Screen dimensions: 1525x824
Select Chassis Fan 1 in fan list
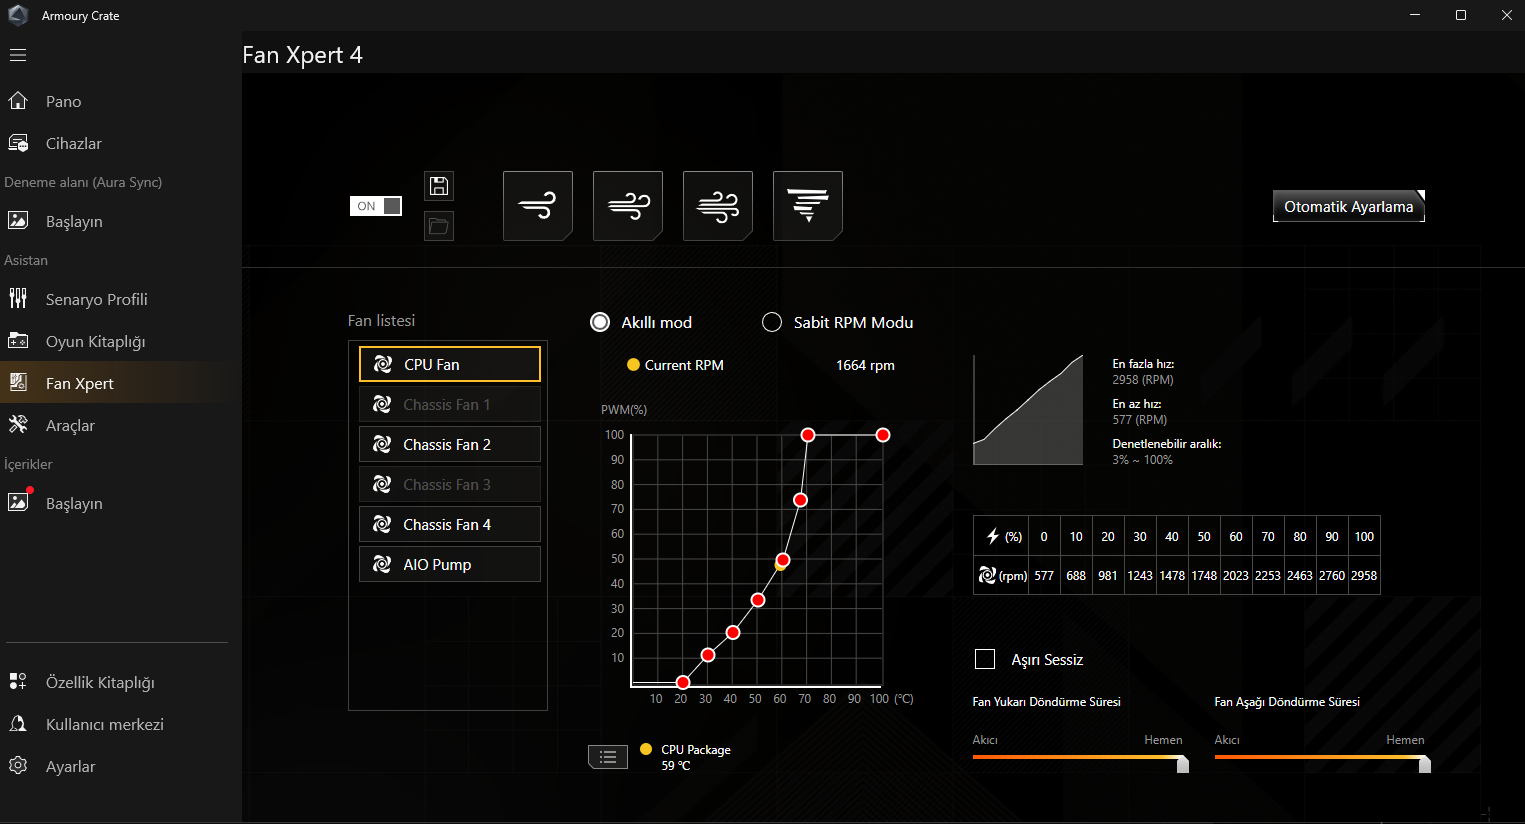tap(450, 404)
